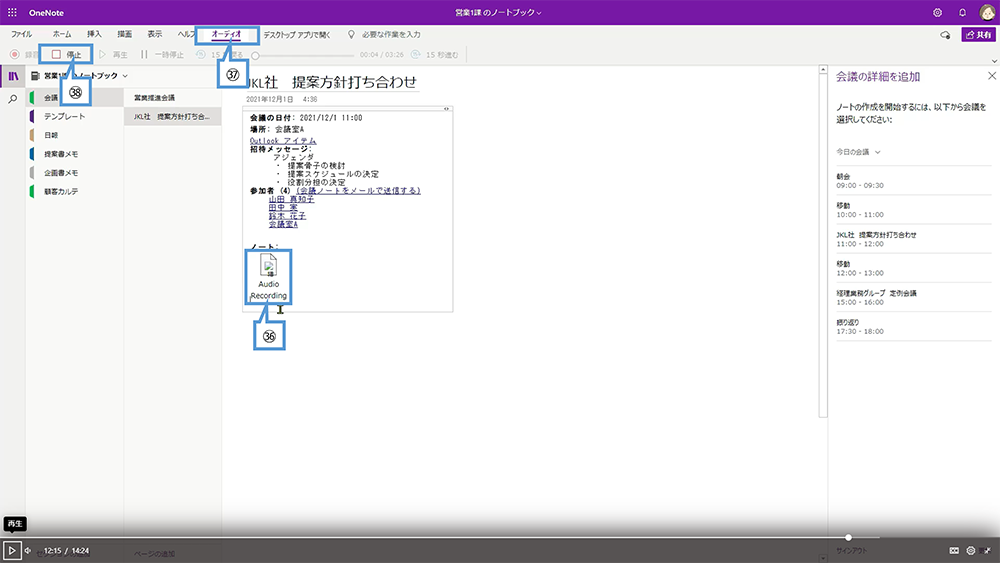This screenshot has height=563, width=1000.
Task: Open the 営業推進会議 page
Action: pyautogui.click(x=173, y=98)
